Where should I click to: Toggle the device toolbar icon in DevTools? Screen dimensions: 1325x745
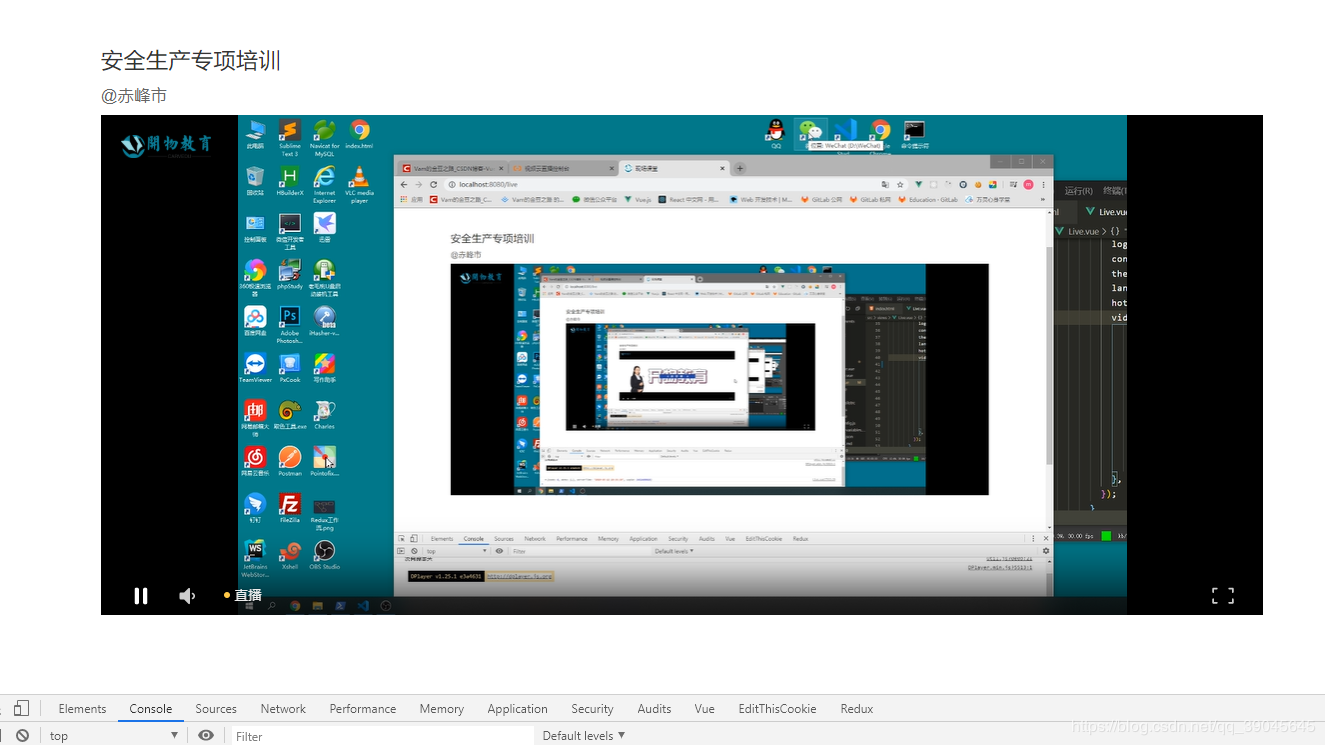[22, 708]
